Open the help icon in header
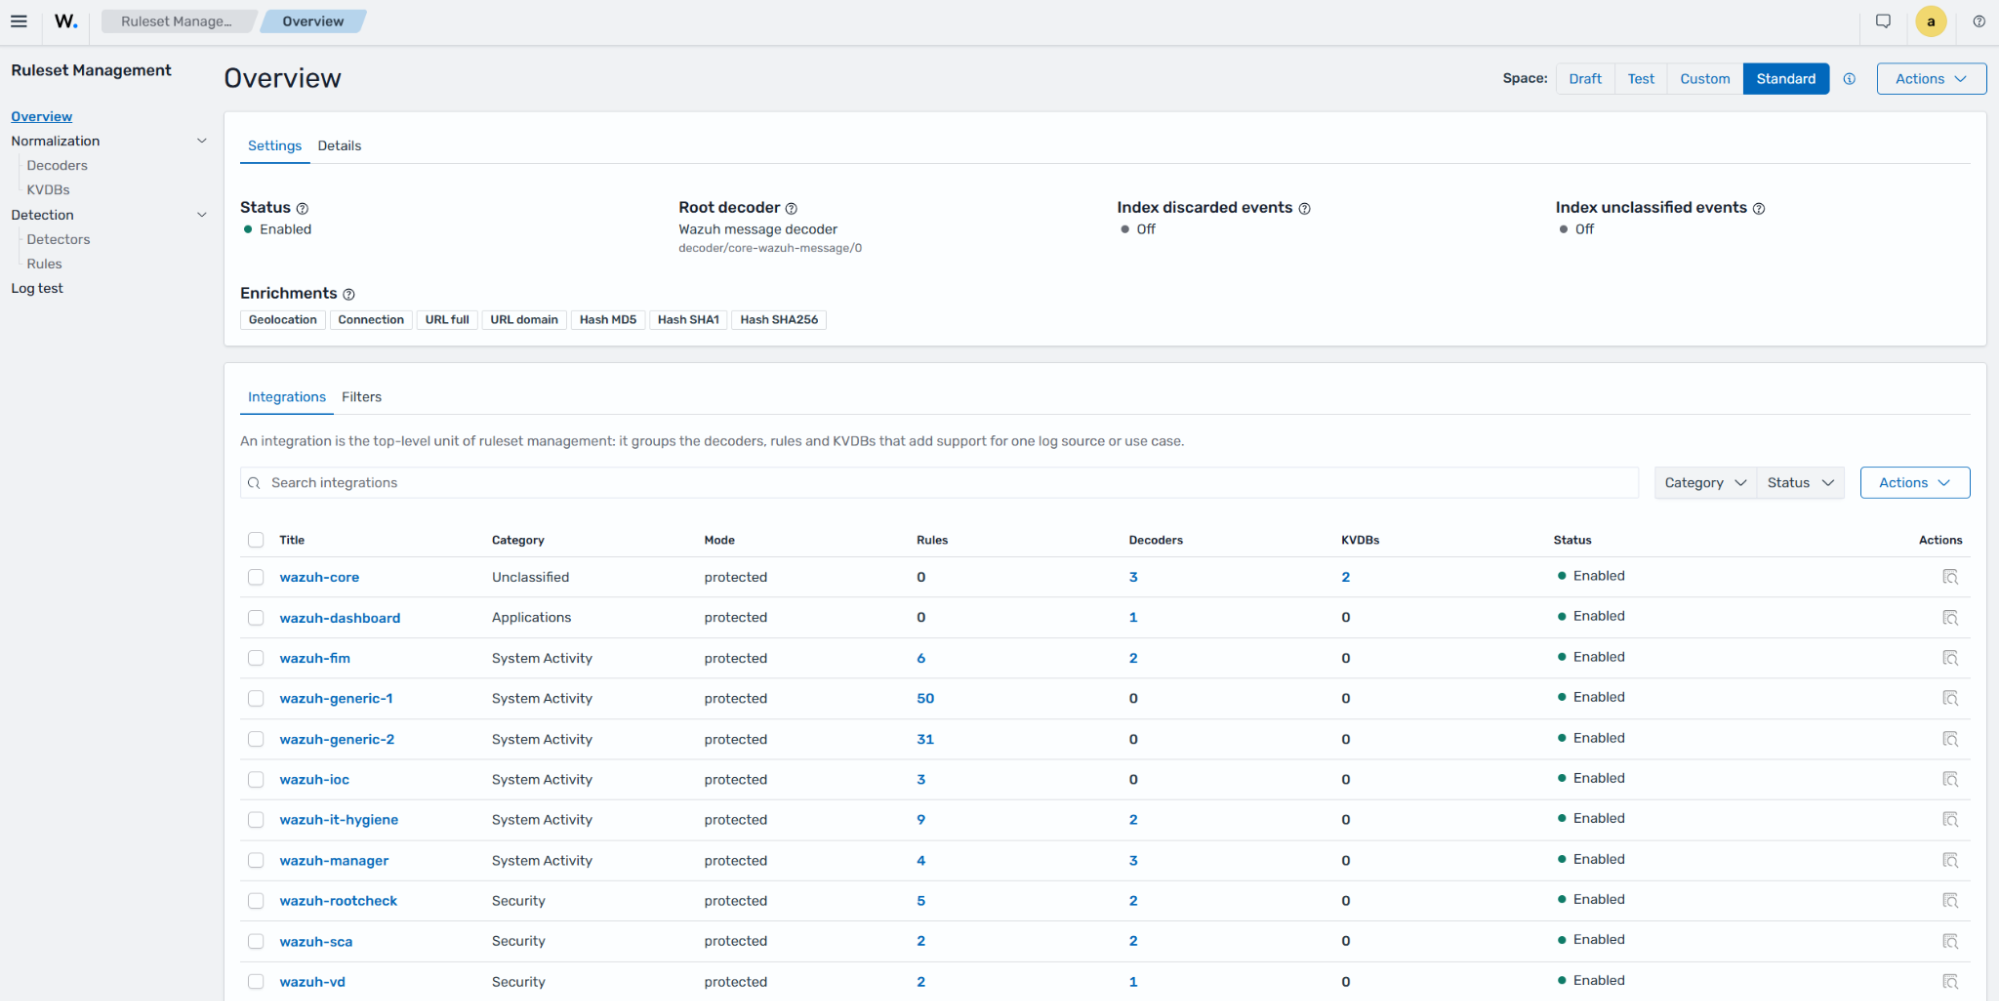Image resolution: width=1999 pixels, height=1002 pixels. [x=1978, y=21]
